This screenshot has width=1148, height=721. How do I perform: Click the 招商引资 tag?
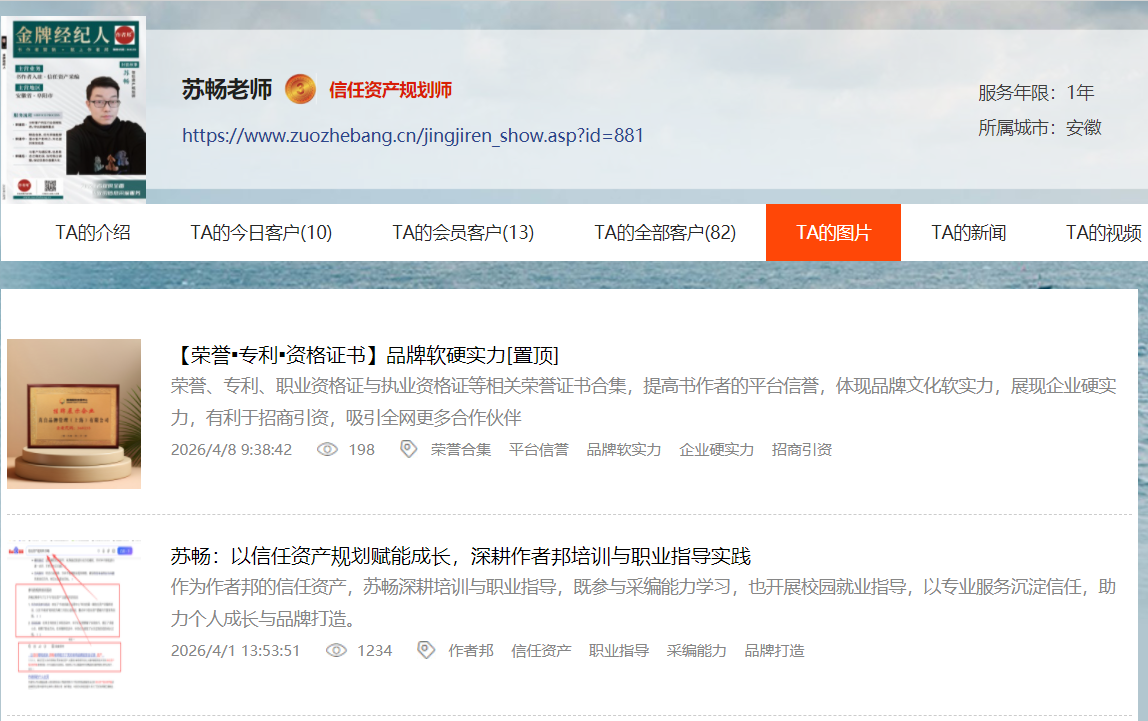pyautogui.click(x=801, y=450)
